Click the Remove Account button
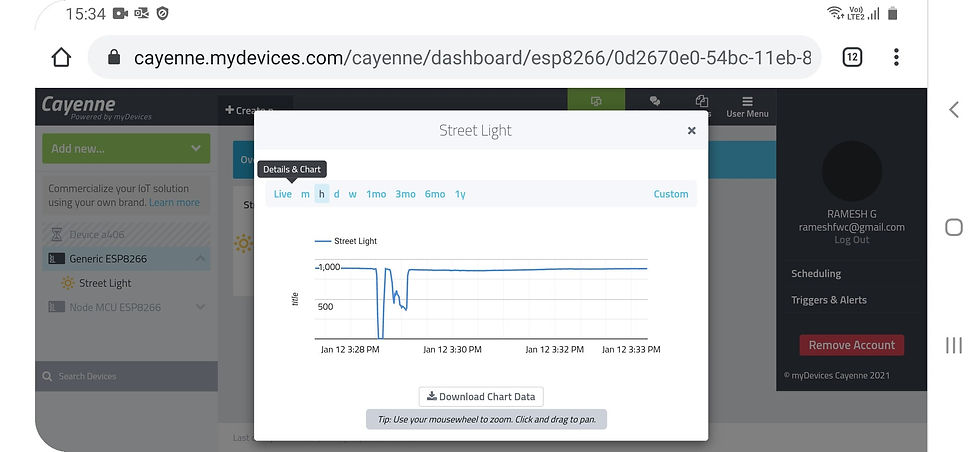The width and height of the screenshot is (980, 452). tap(852, 345)
